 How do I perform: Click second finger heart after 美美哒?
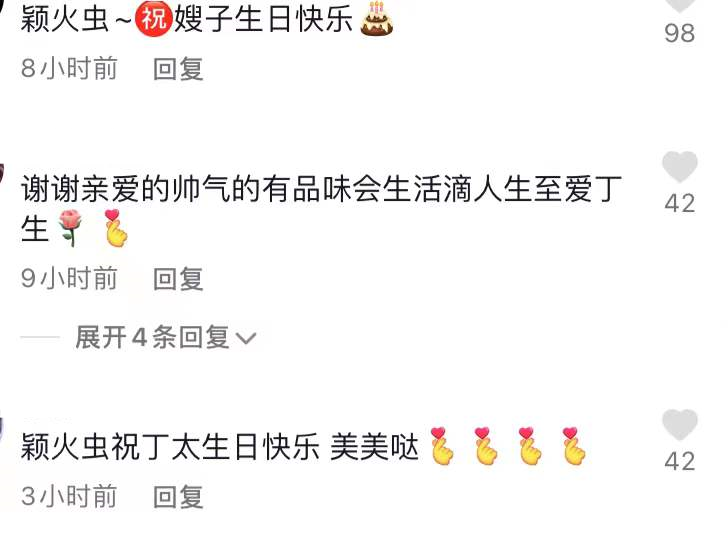486,446
